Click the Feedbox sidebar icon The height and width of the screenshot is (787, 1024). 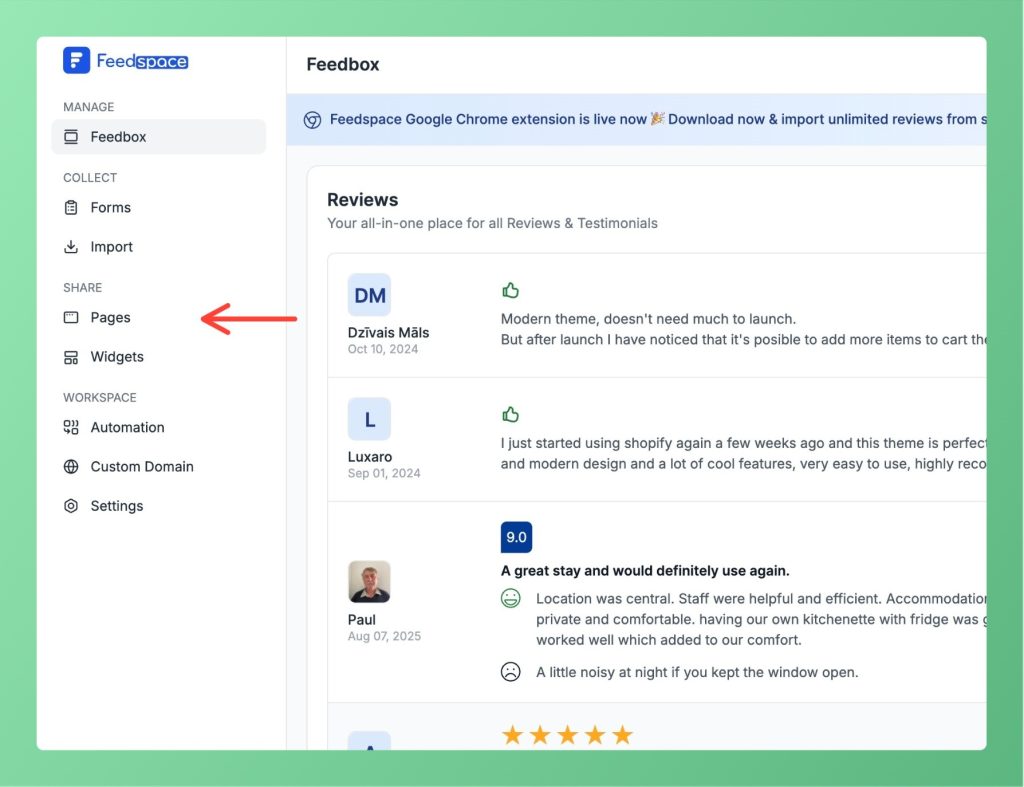(71, 137)
